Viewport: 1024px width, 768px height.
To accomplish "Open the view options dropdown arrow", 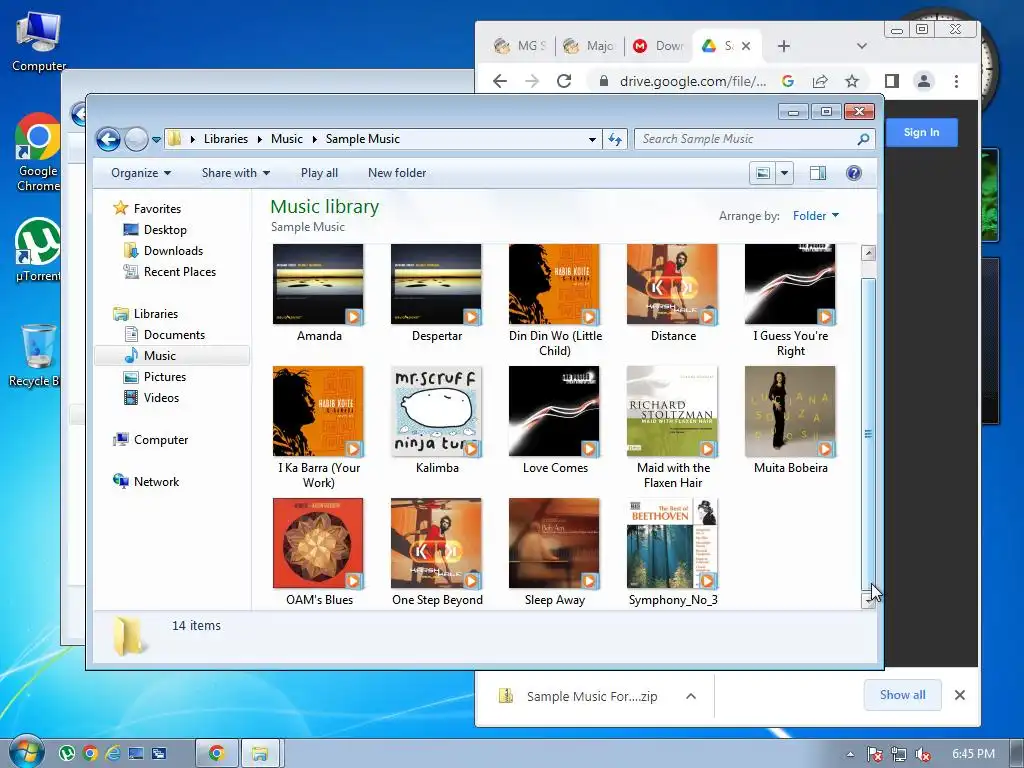I will (784, 173).
